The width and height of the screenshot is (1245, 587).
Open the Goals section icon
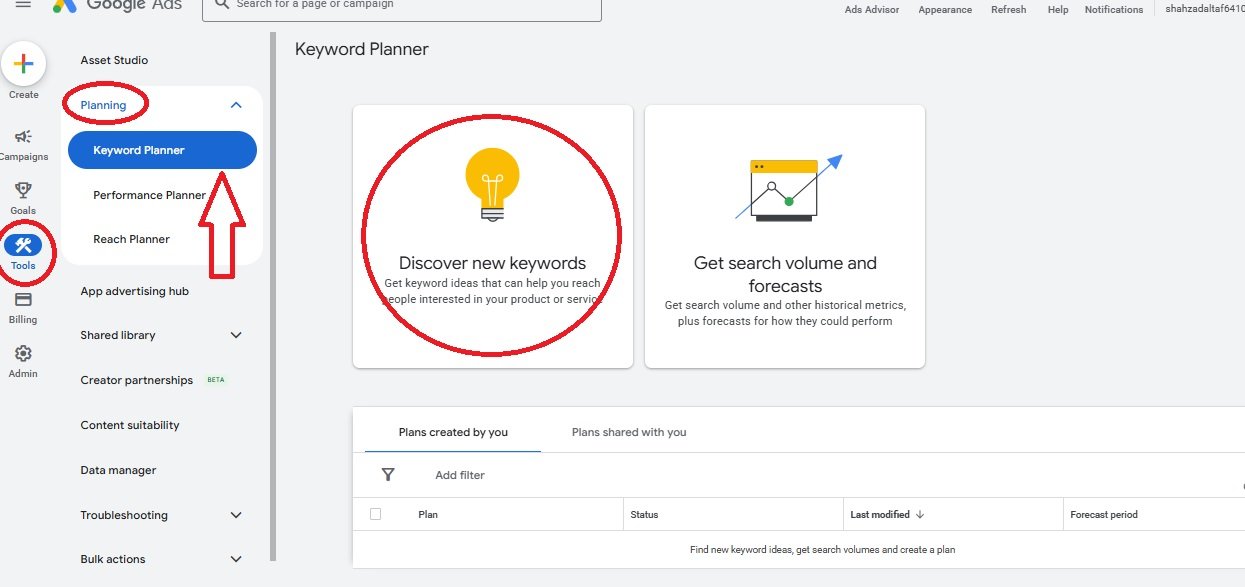click(x=22, y=189)
